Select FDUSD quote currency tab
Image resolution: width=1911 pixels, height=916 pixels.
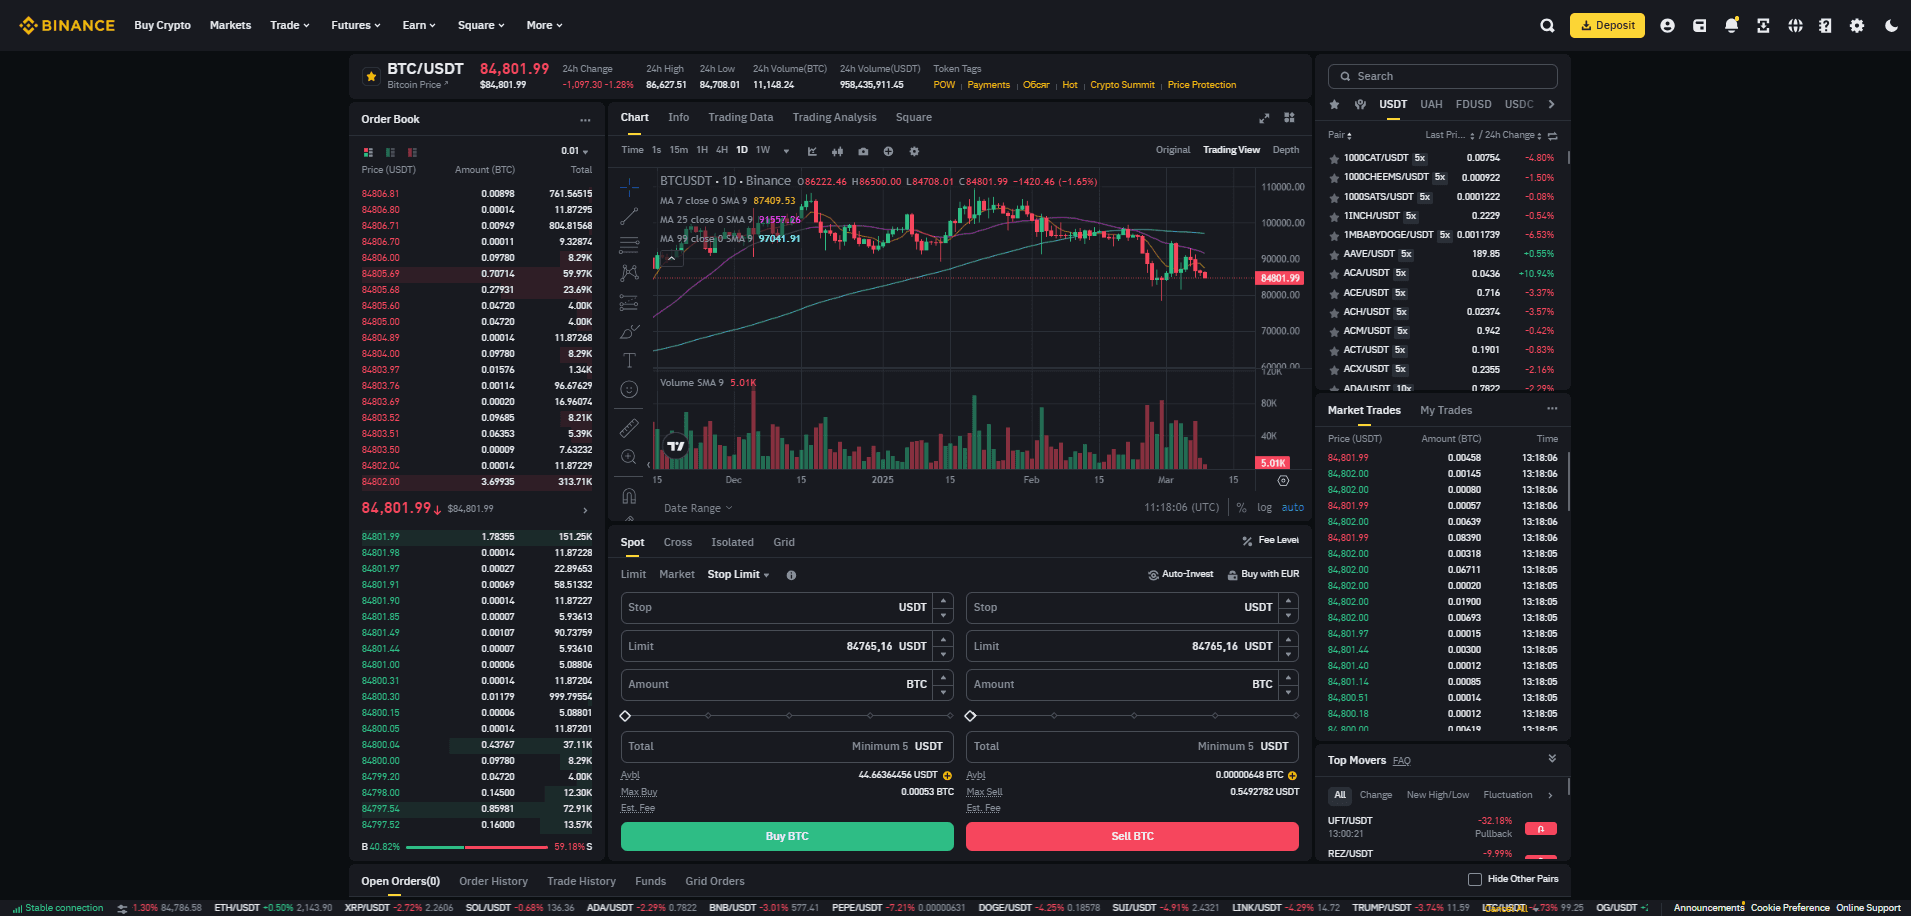point(1474,104)
